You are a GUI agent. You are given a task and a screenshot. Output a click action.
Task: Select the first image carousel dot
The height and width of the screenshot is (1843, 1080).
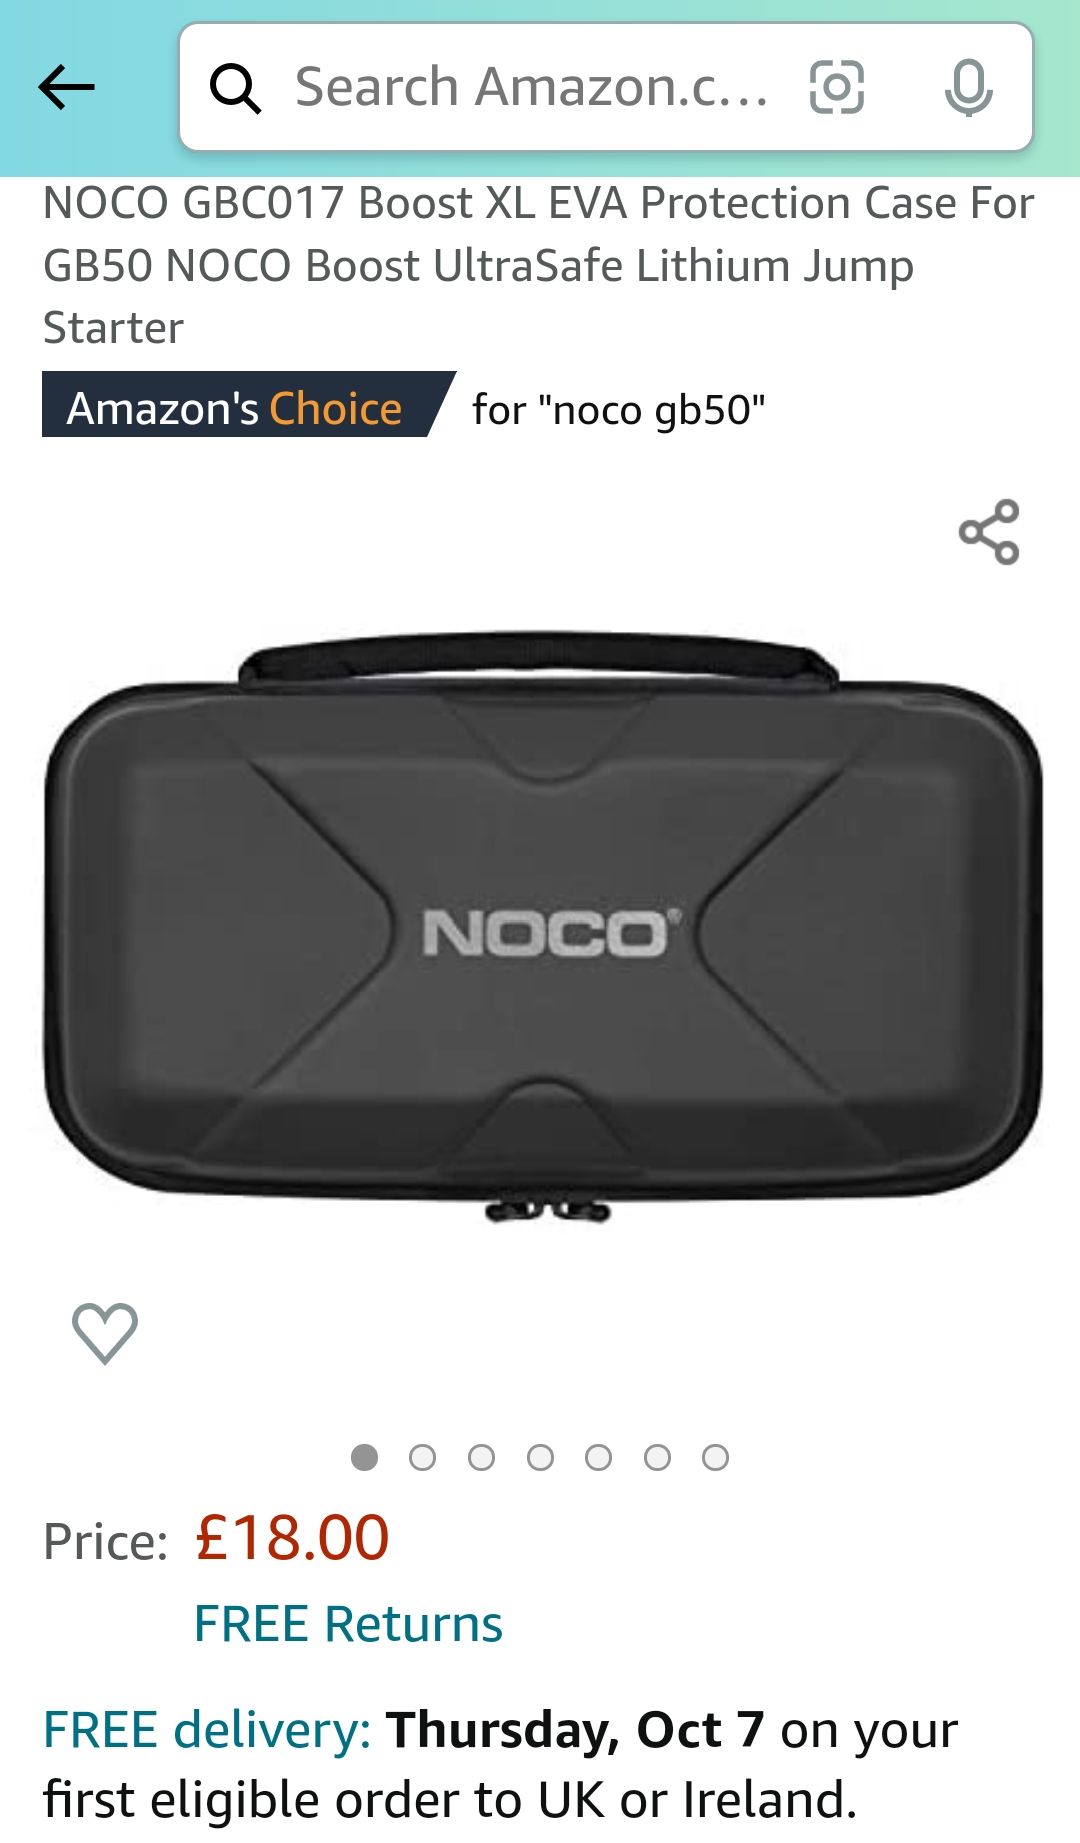point(365,1457)
